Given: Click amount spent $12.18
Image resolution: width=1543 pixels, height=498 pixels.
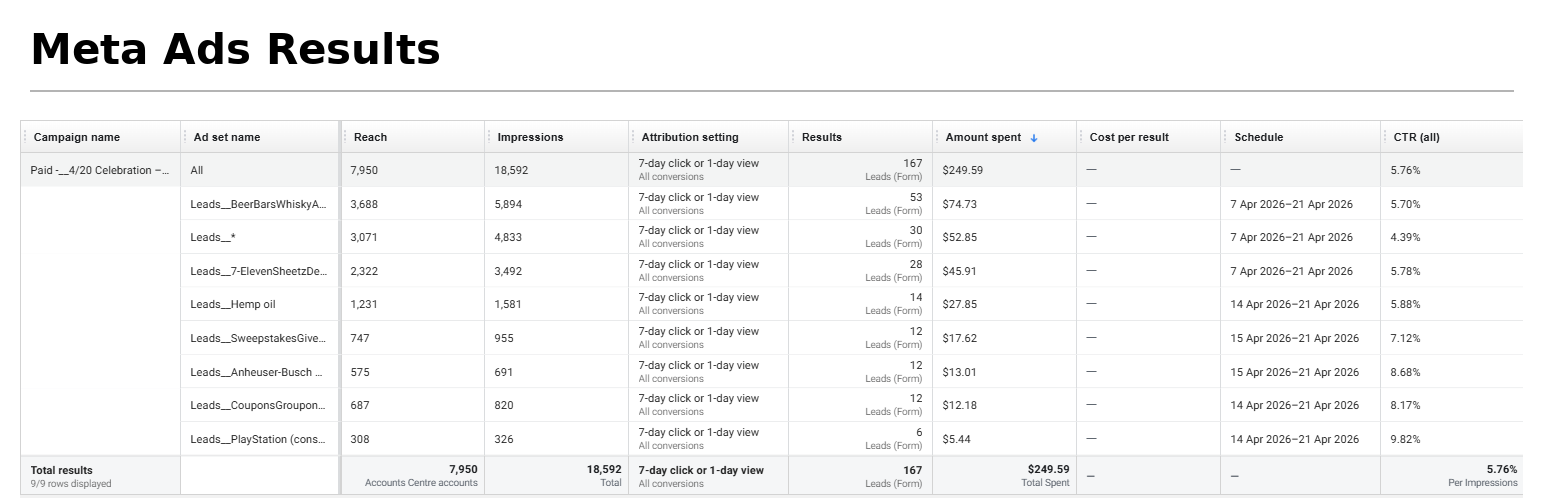Looking at the screenshot, I should tap(960, 405).
